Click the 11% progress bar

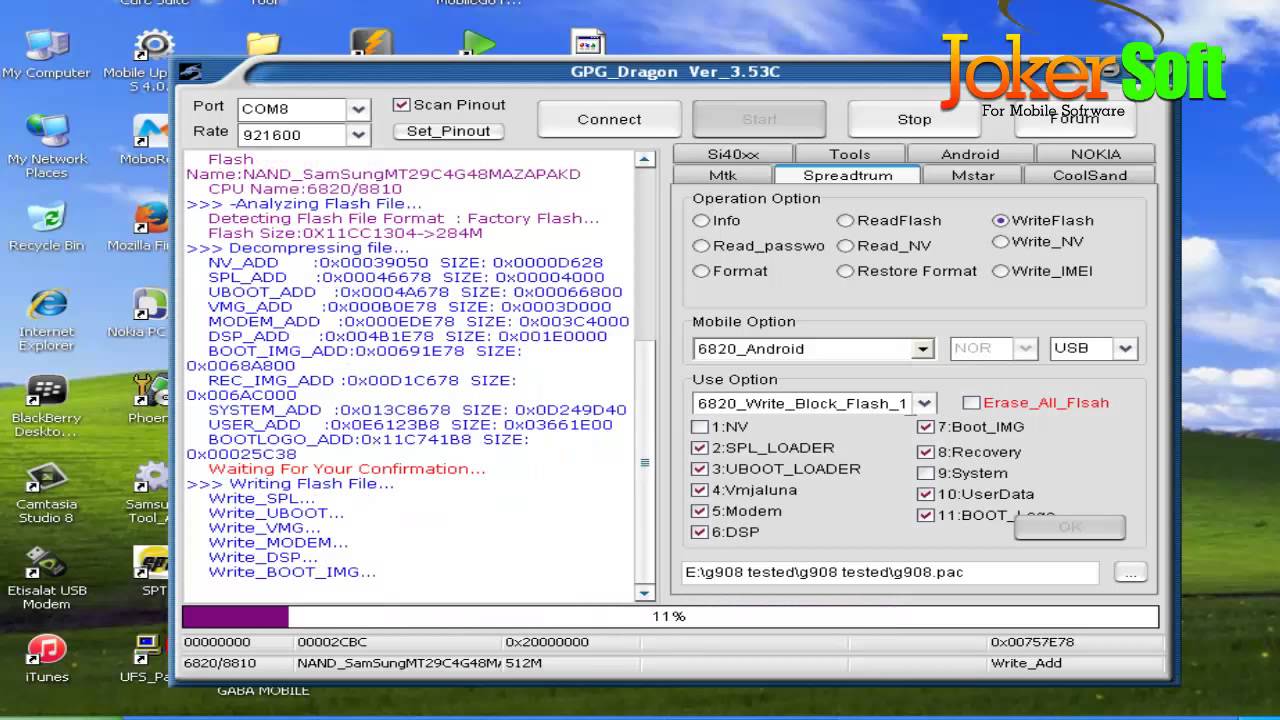click(x=670, y=616)
